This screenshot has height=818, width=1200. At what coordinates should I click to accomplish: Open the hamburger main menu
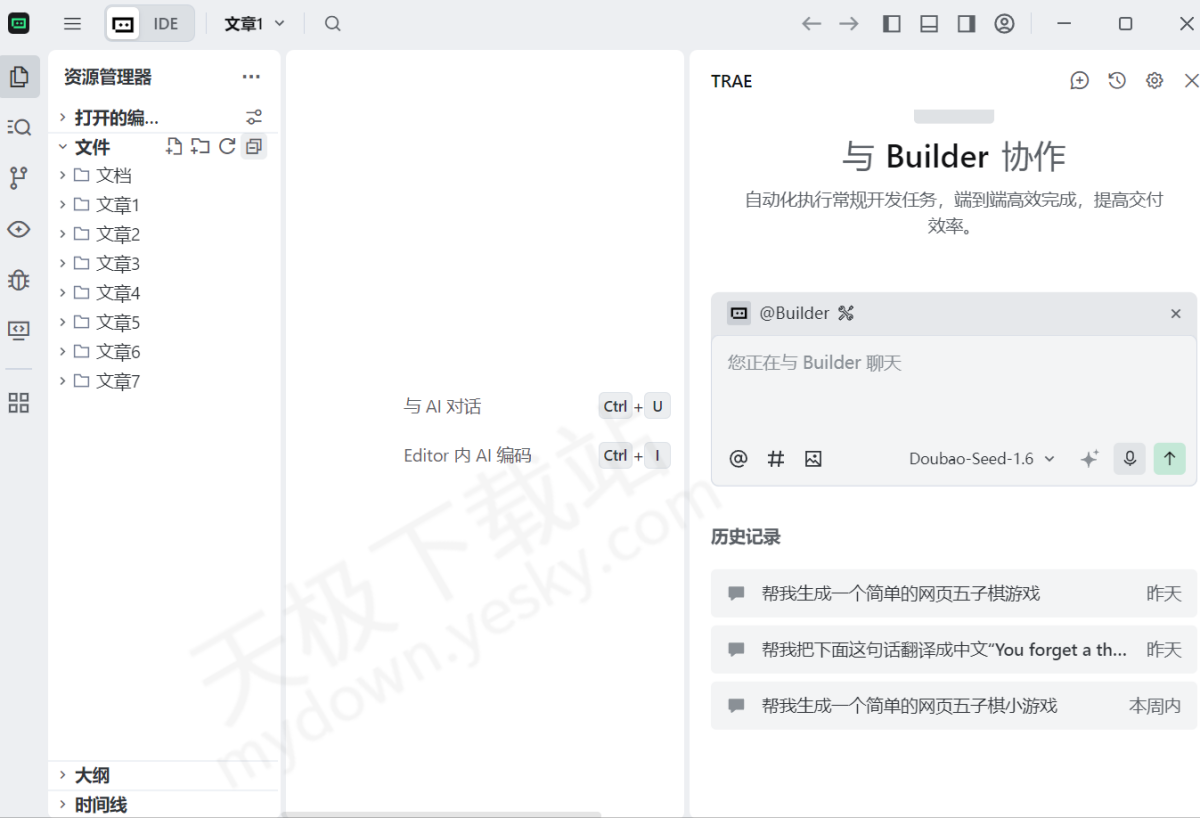72,24
